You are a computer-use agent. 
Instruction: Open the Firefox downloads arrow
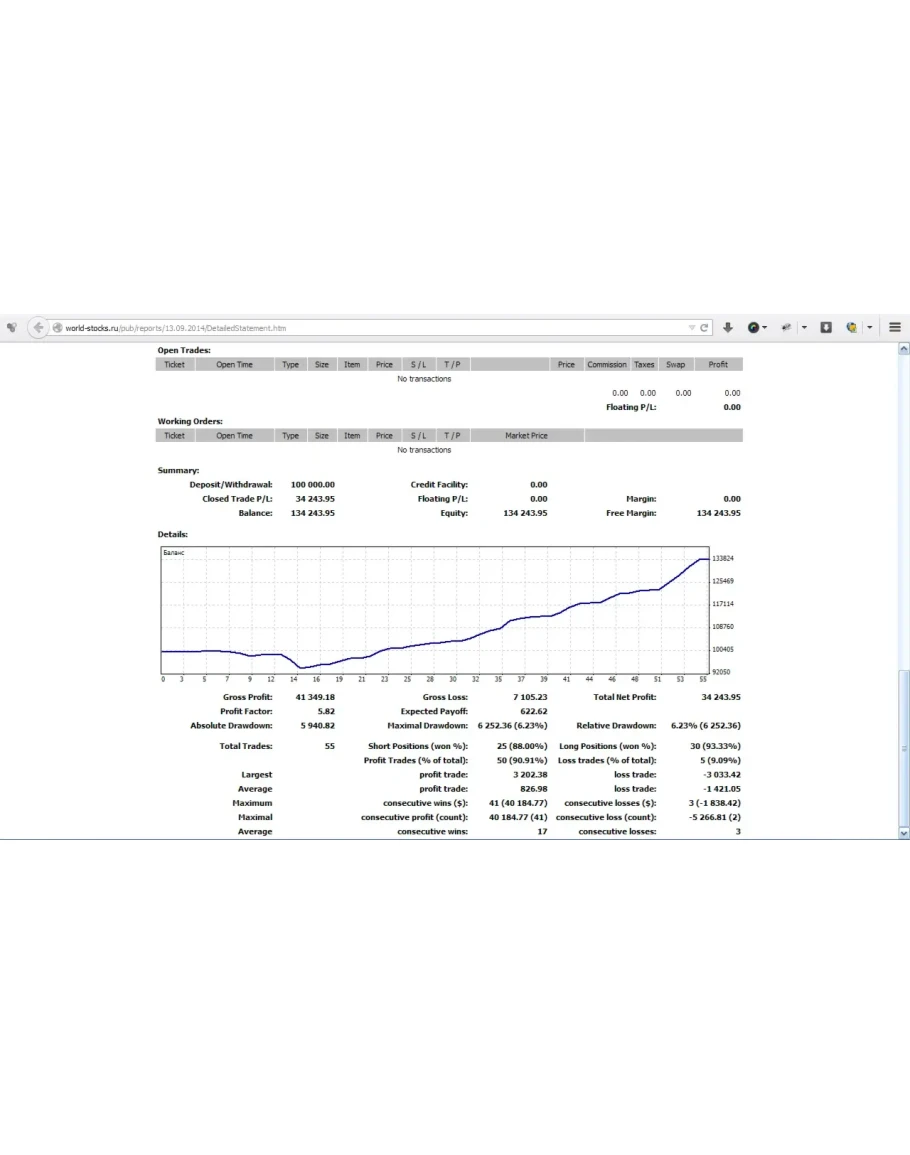(728, 328)
